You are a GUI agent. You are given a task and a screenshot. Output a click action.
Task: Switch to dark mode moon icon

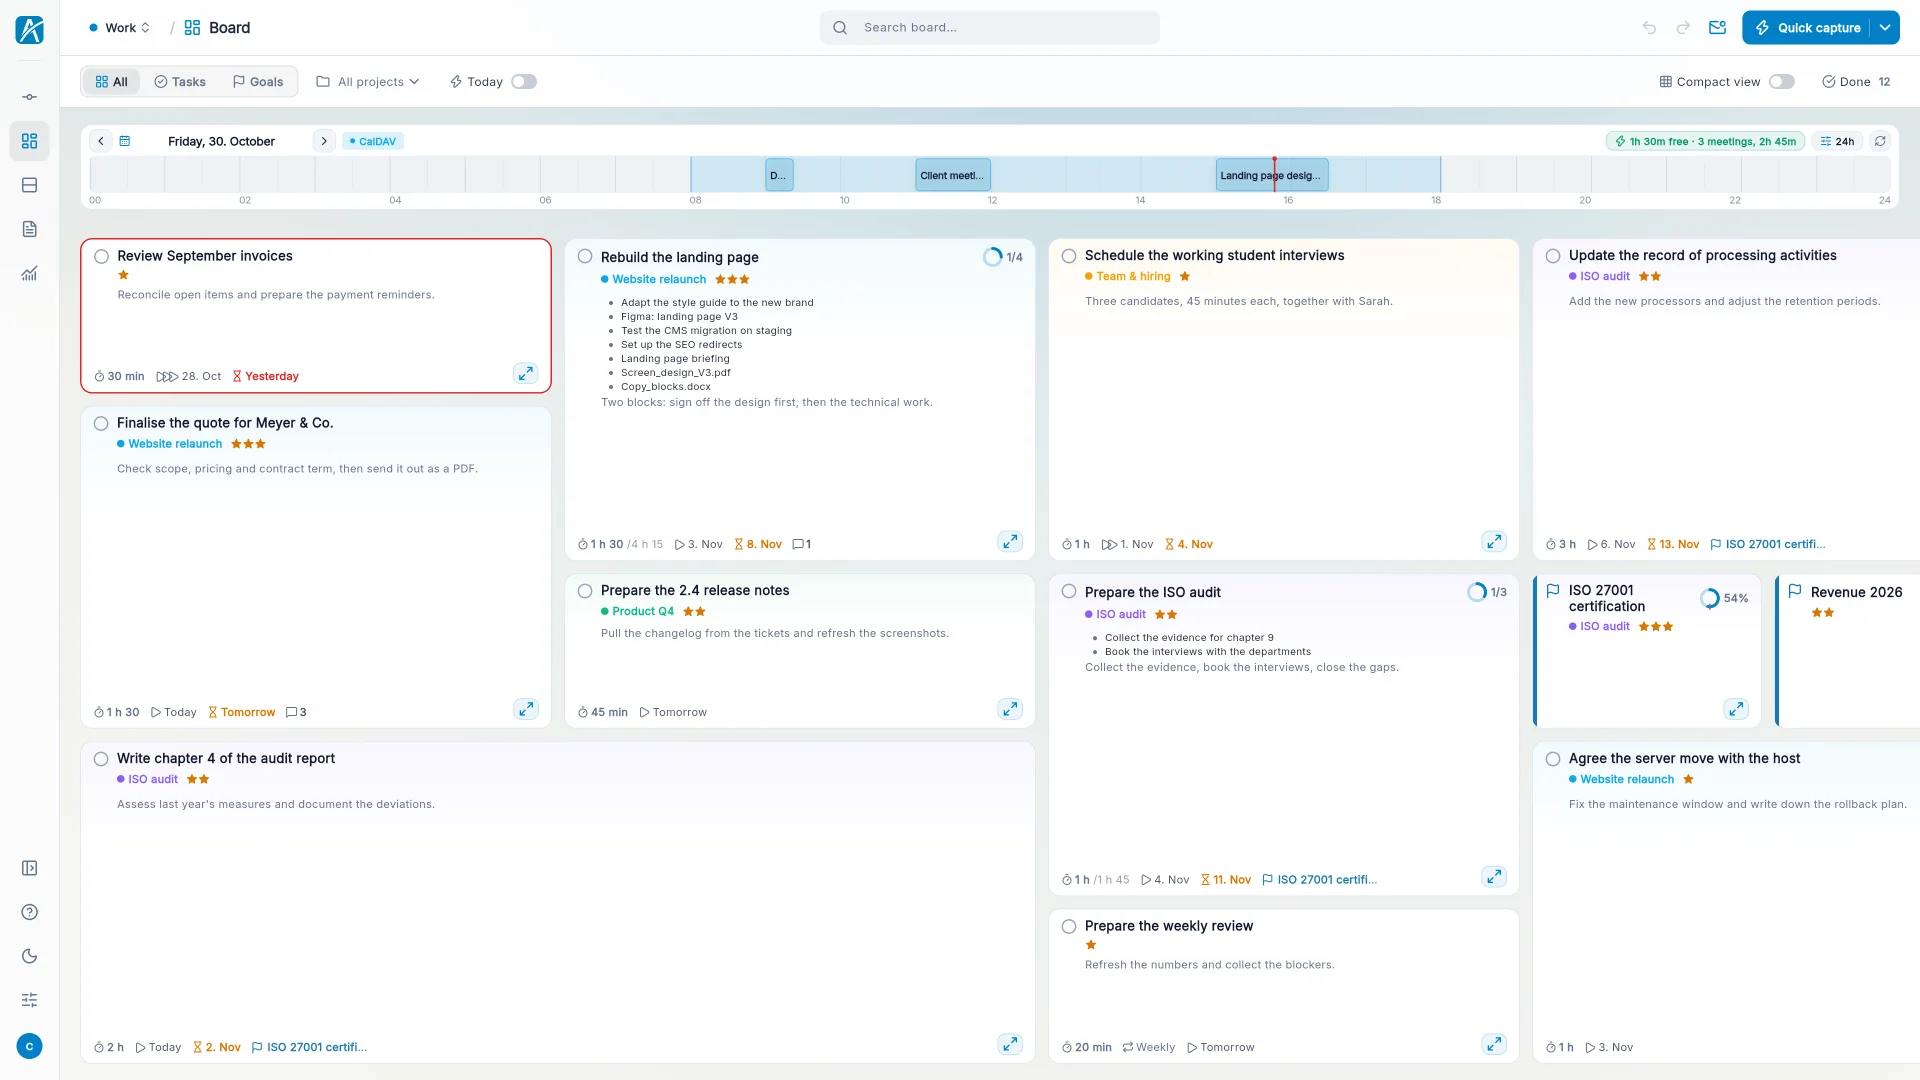click(30, 956)
